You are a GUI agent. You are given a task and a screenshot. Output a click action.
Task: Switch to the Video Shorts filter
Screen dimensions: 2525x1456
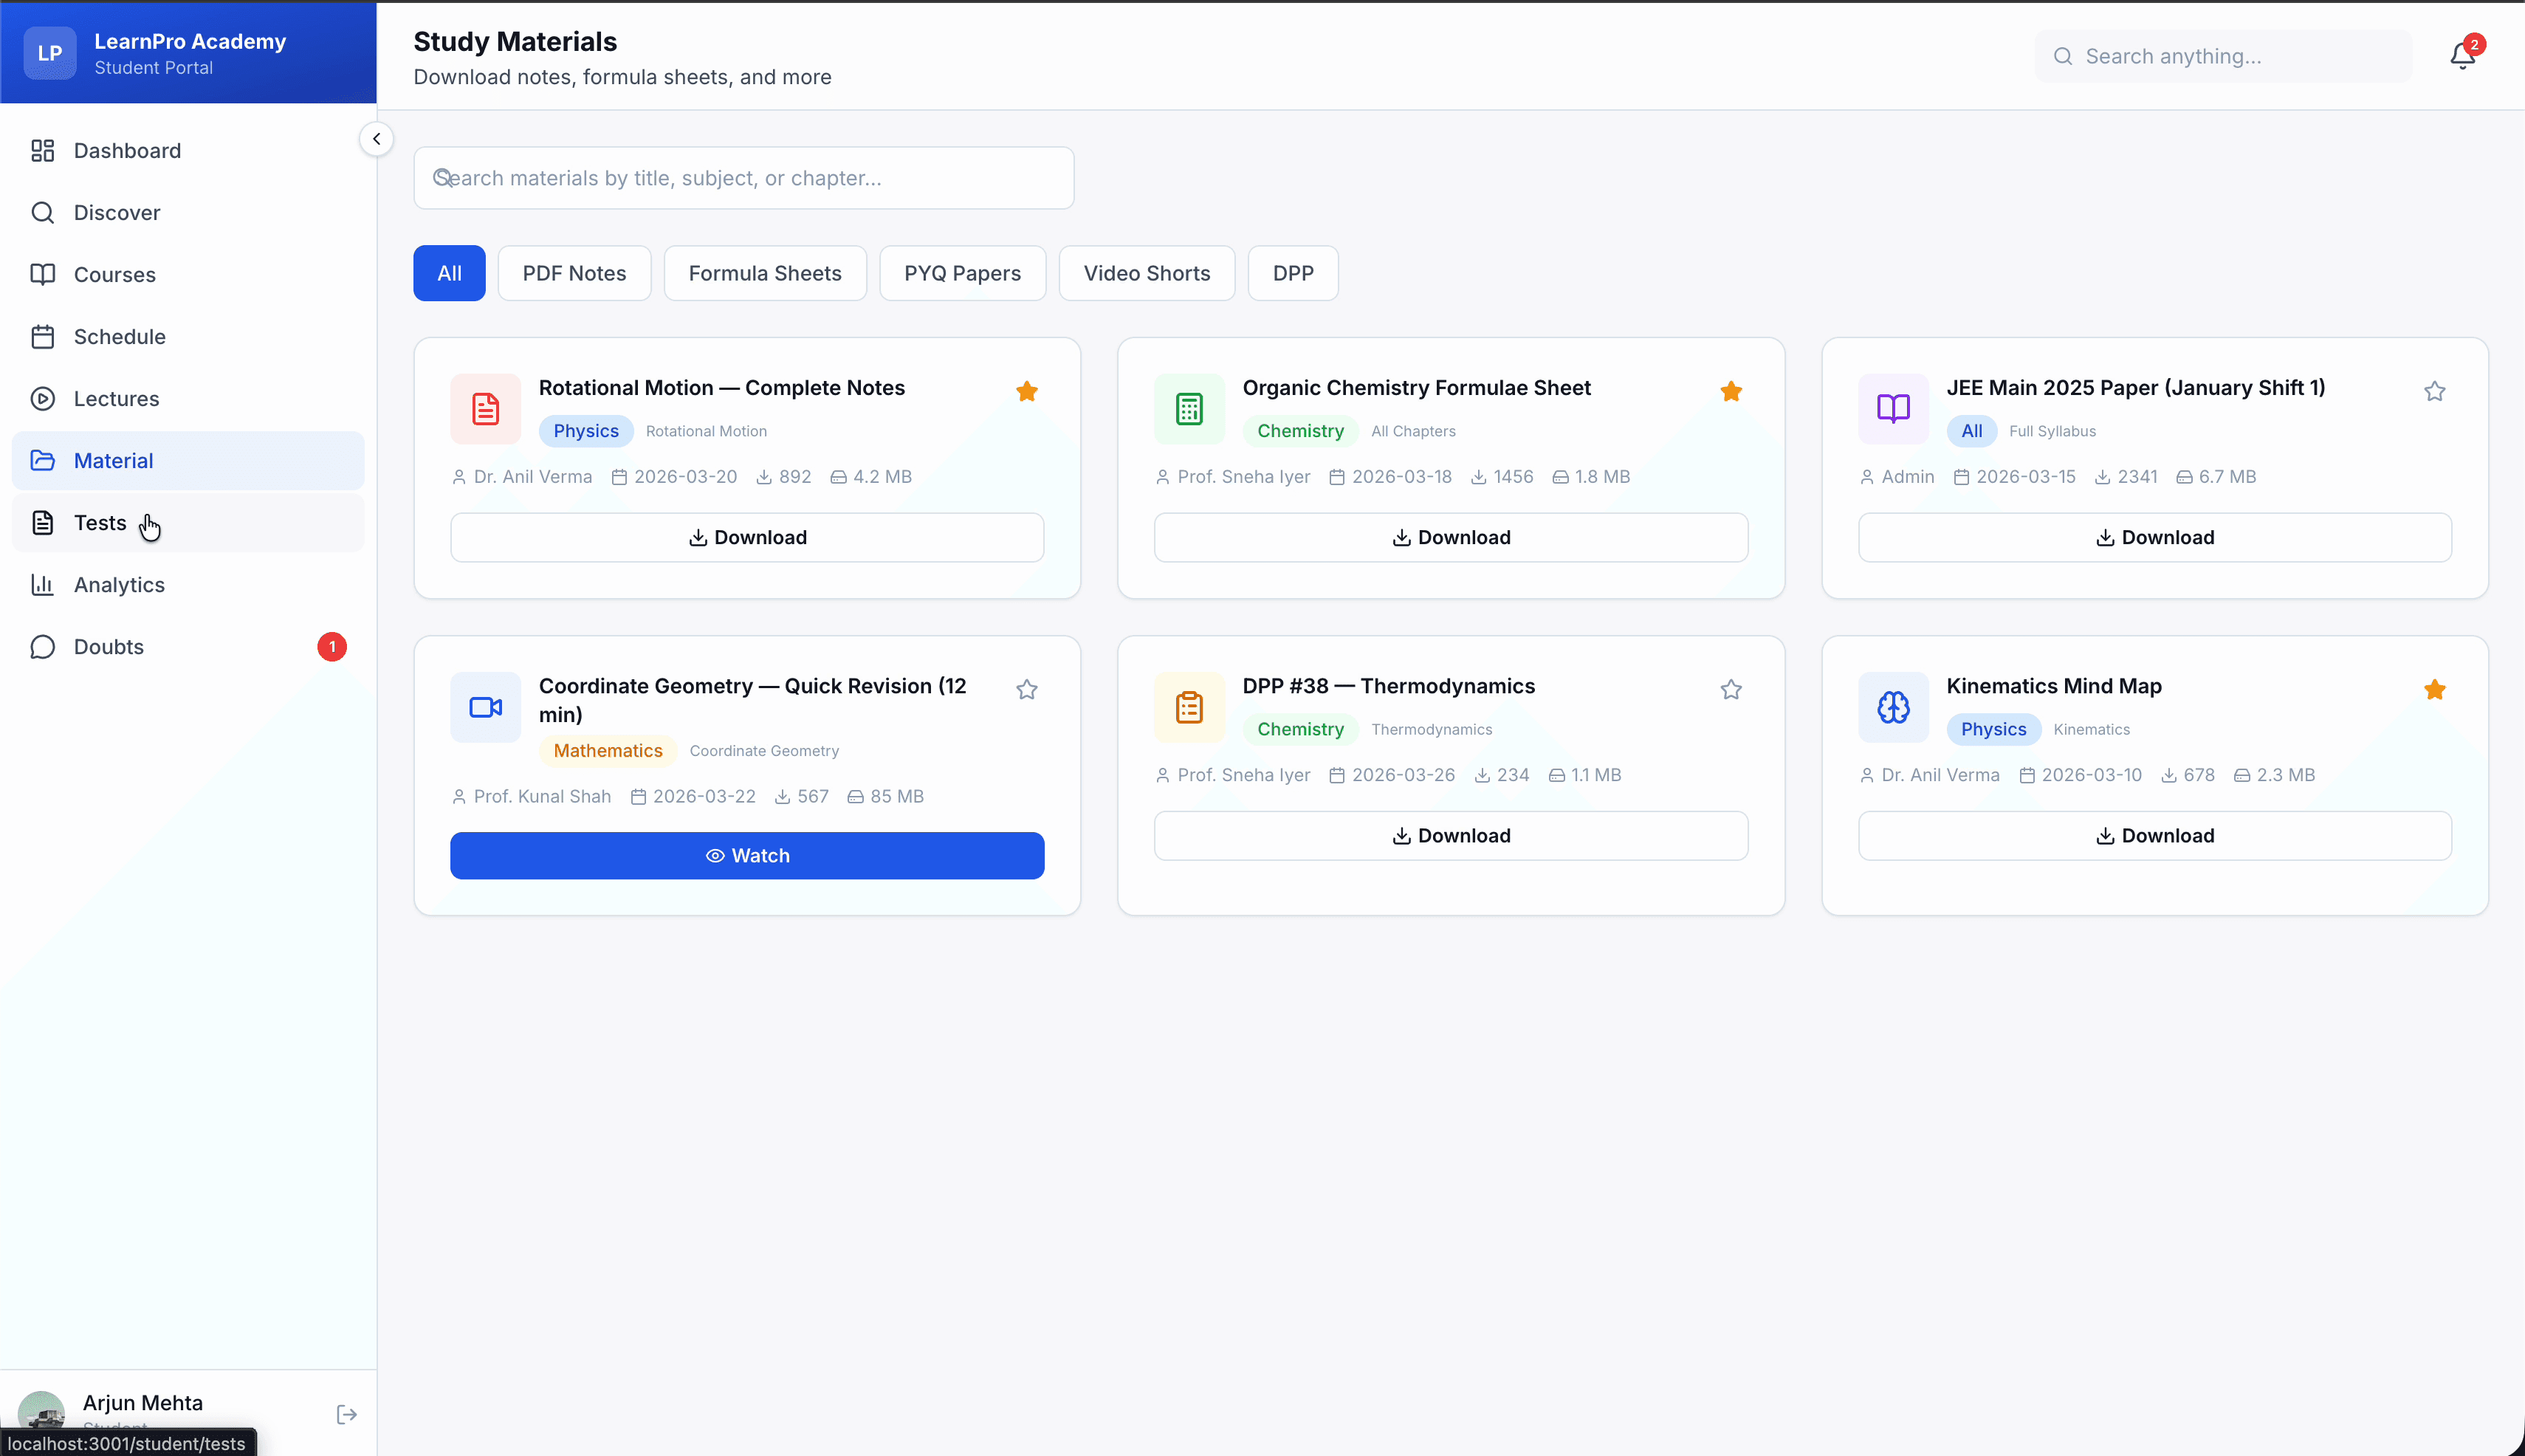click(x=1146, y=273)
